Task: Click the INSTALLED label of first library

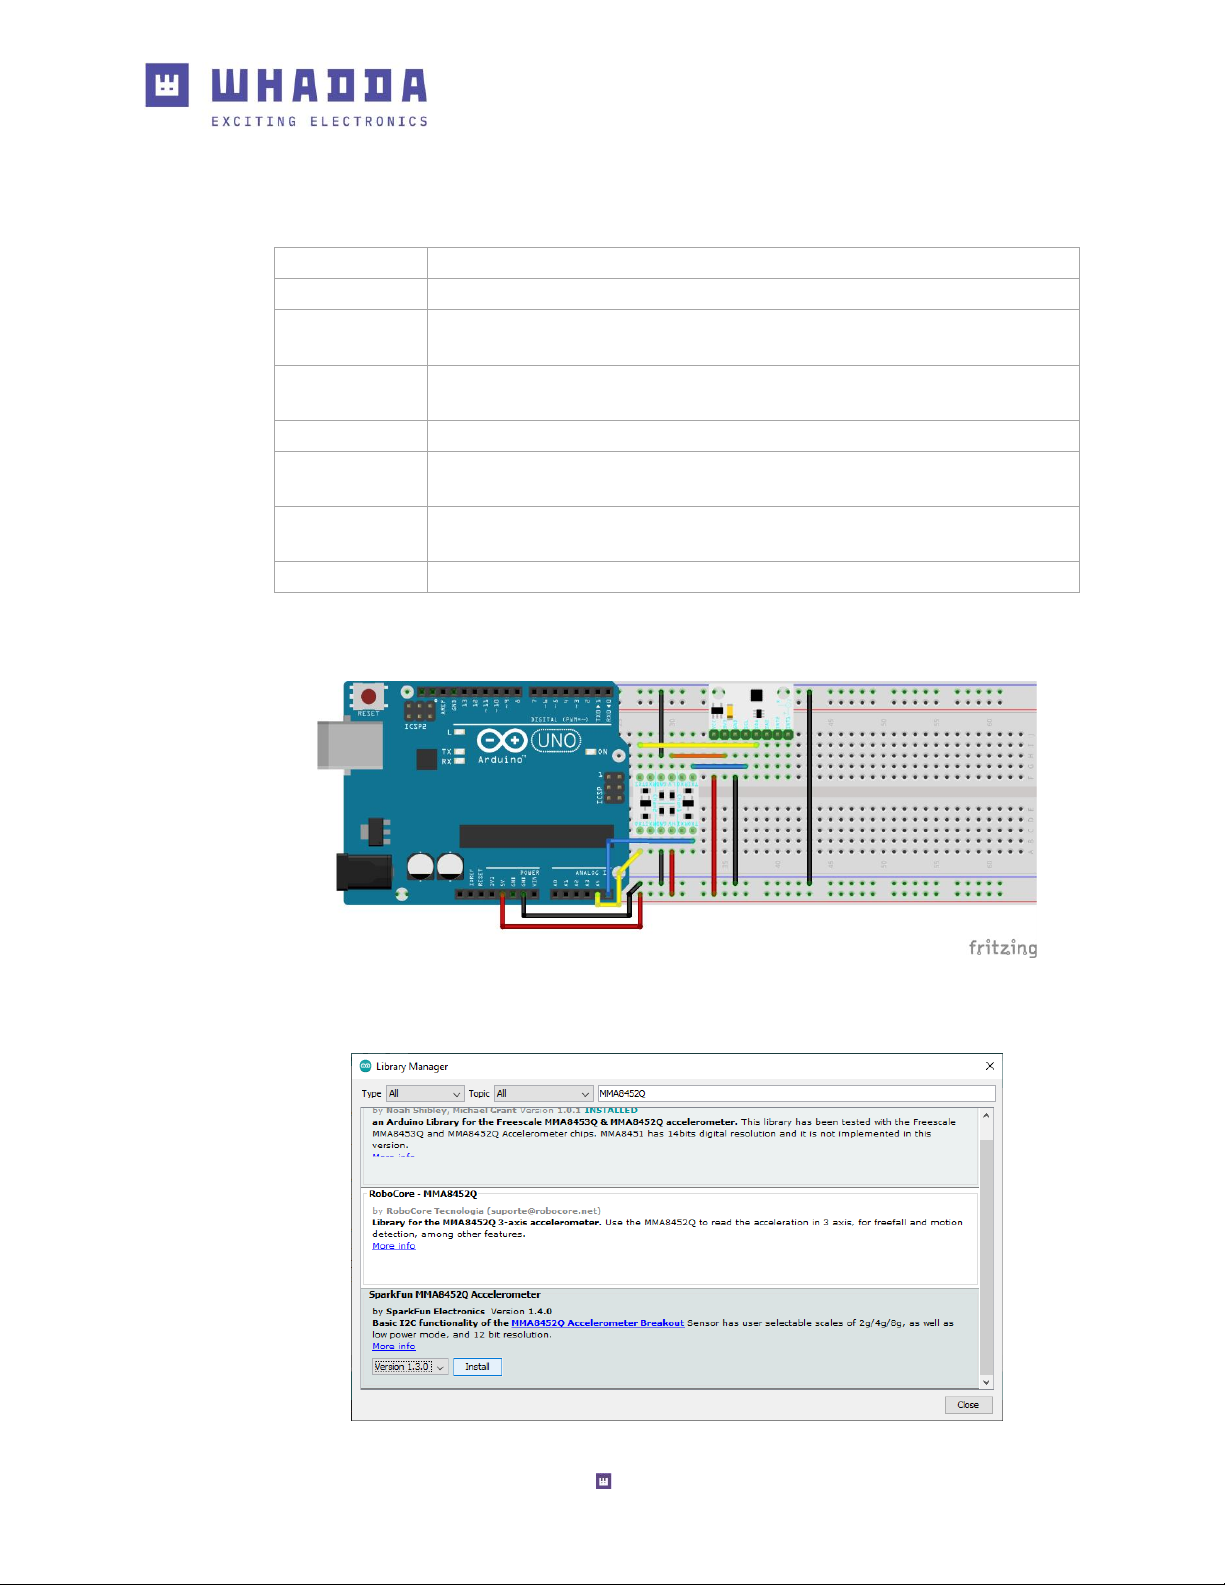Action: click(611, 1110)
